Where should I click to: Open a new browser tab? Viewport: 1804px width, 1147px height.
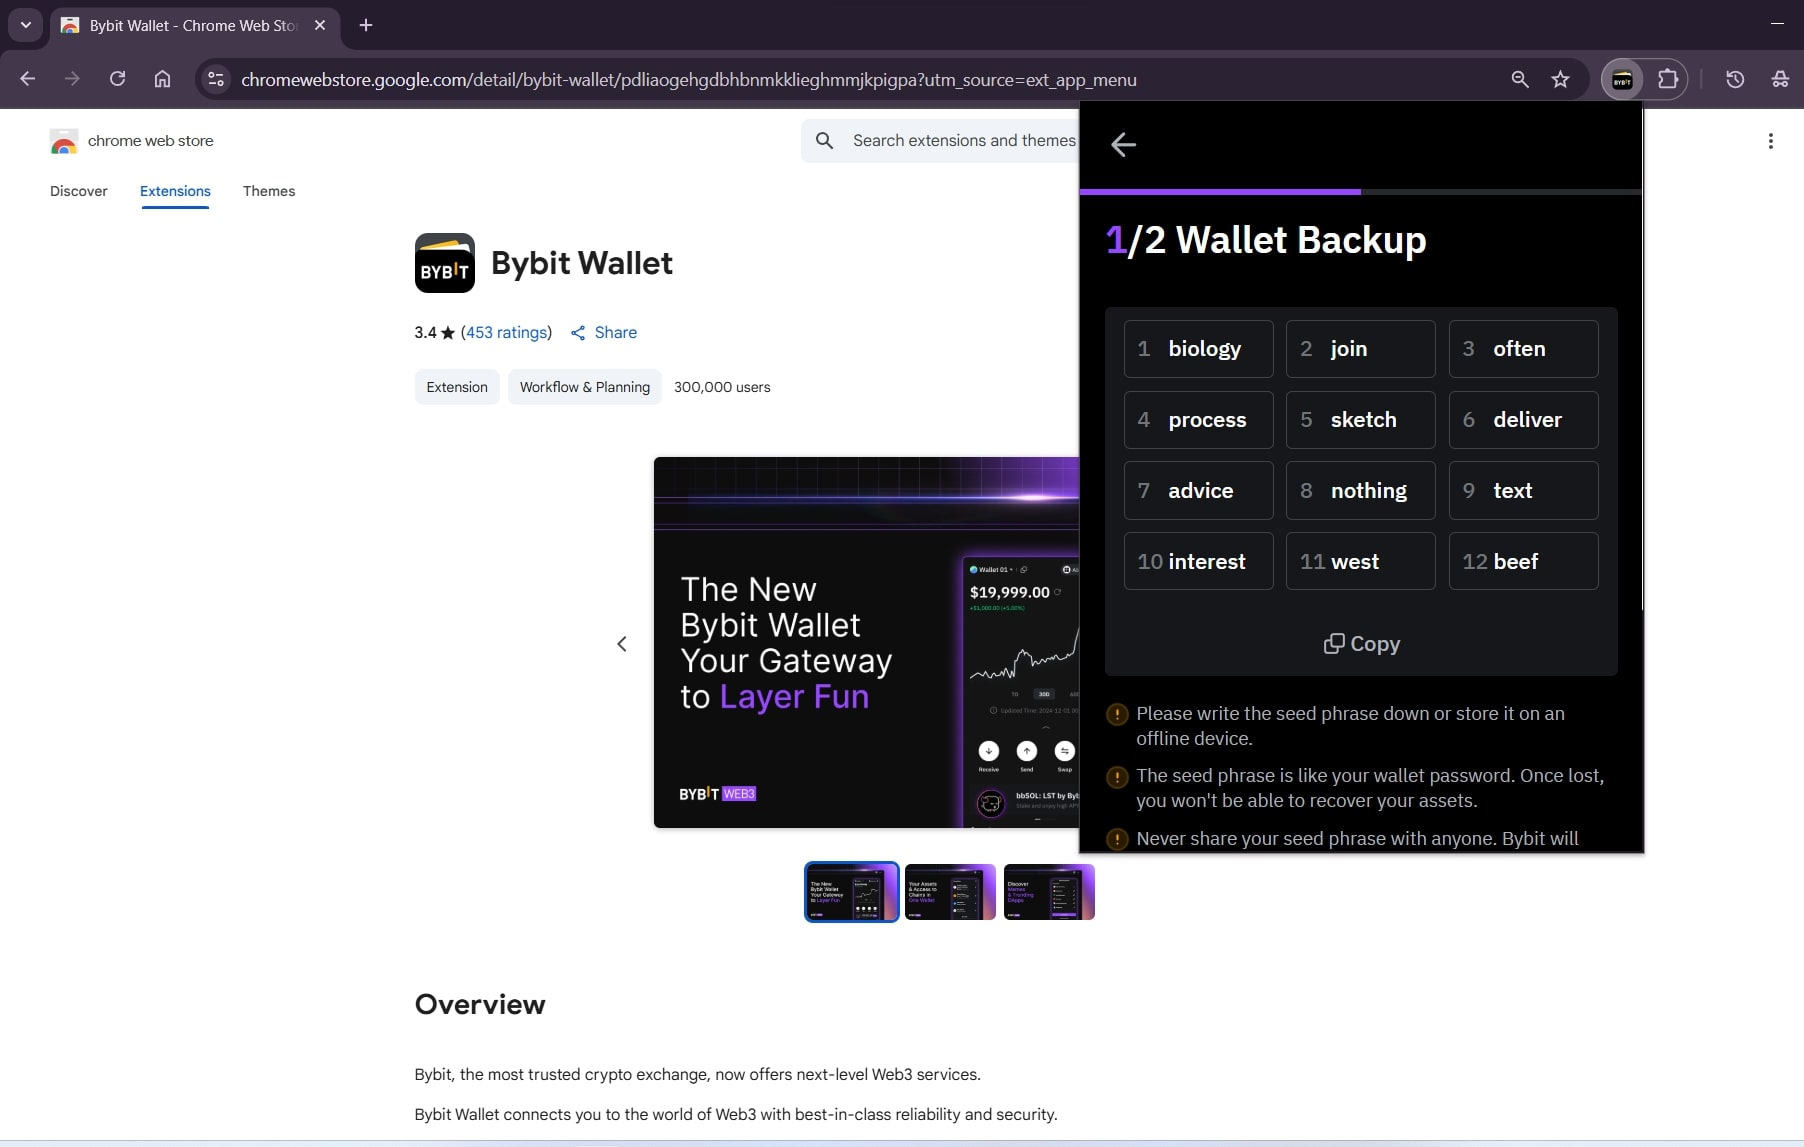tap(366, 25)
